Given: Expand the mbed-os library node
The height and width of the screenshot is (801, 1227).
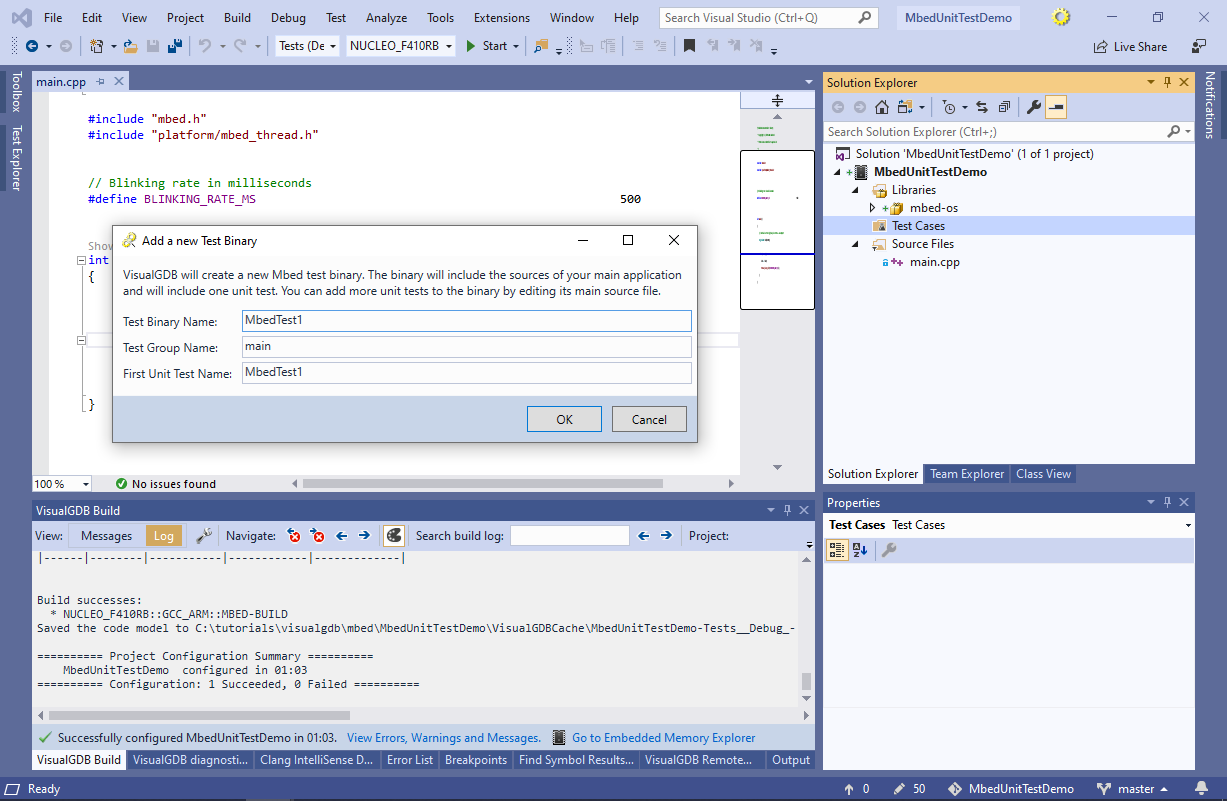Looking at the screenshot, I should [872, 208].
